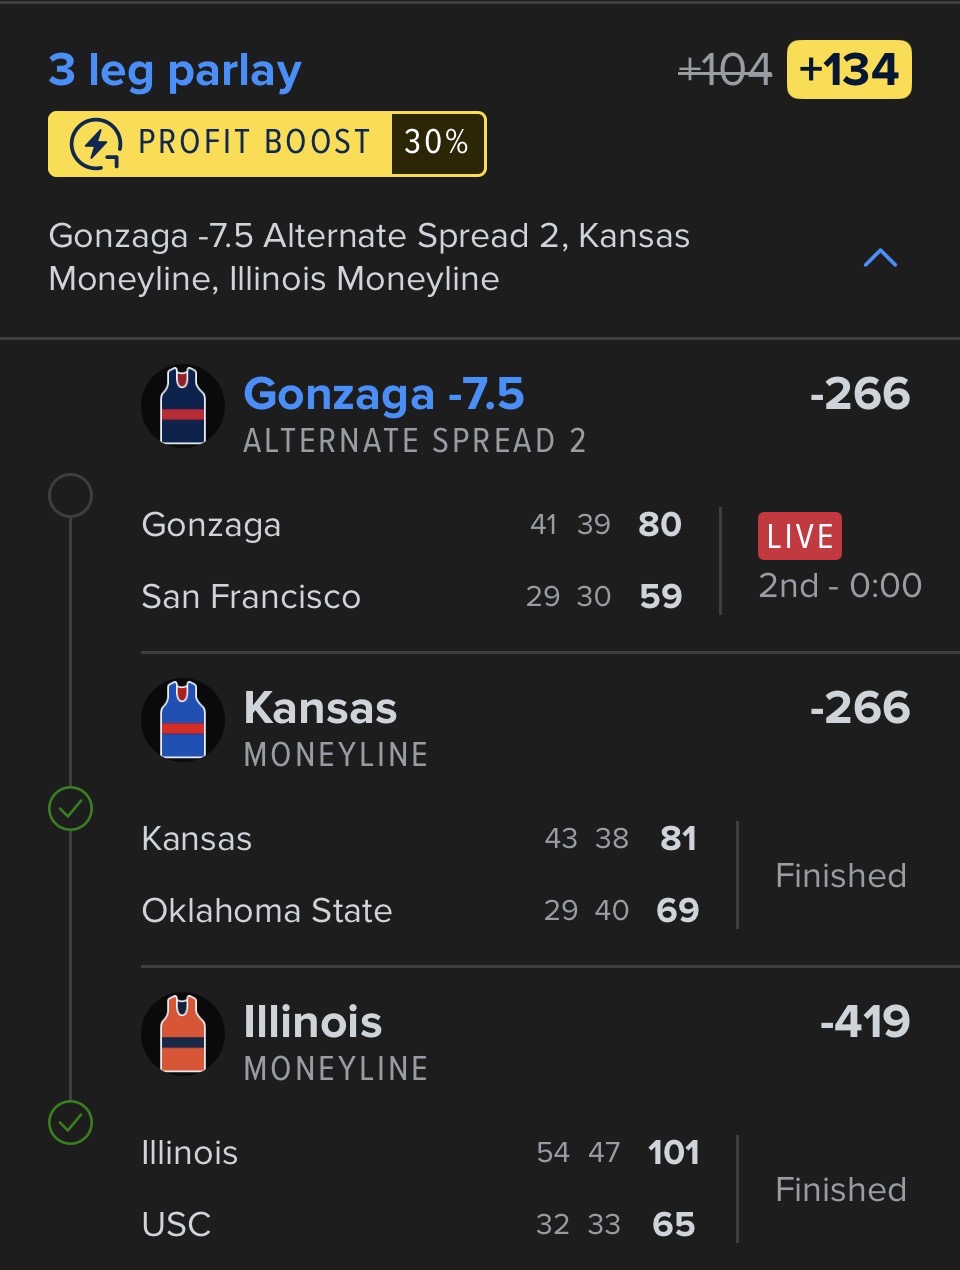This screenshot has height=1270, width=960.
Task: Click the Illinois orange jersey icon
Action: pyautogui.click(x=183, y=1034)
